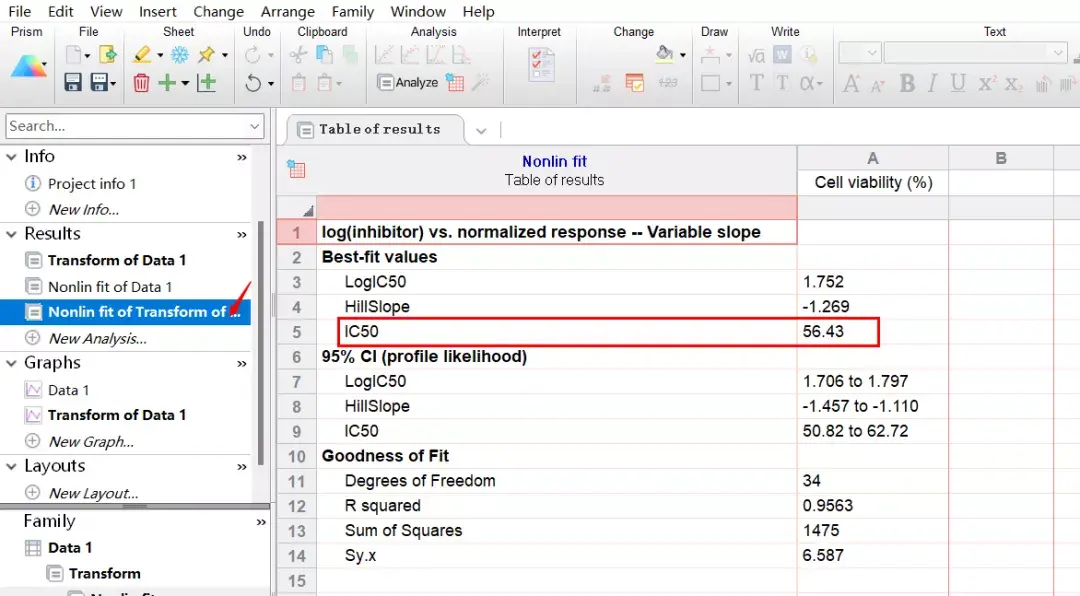Viewport: 1080px width, 596px height.
Task: Select Nonlin fit of Data 1
Action: coord(110,287)
